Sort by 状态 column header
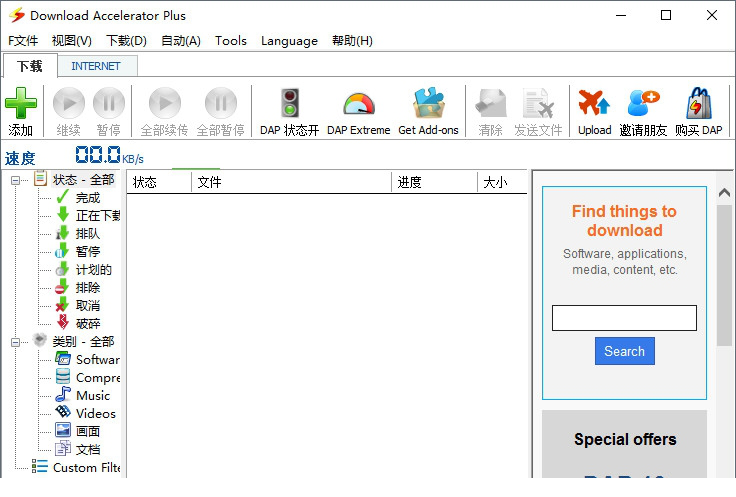736x497 pixels. click(159, 182)
